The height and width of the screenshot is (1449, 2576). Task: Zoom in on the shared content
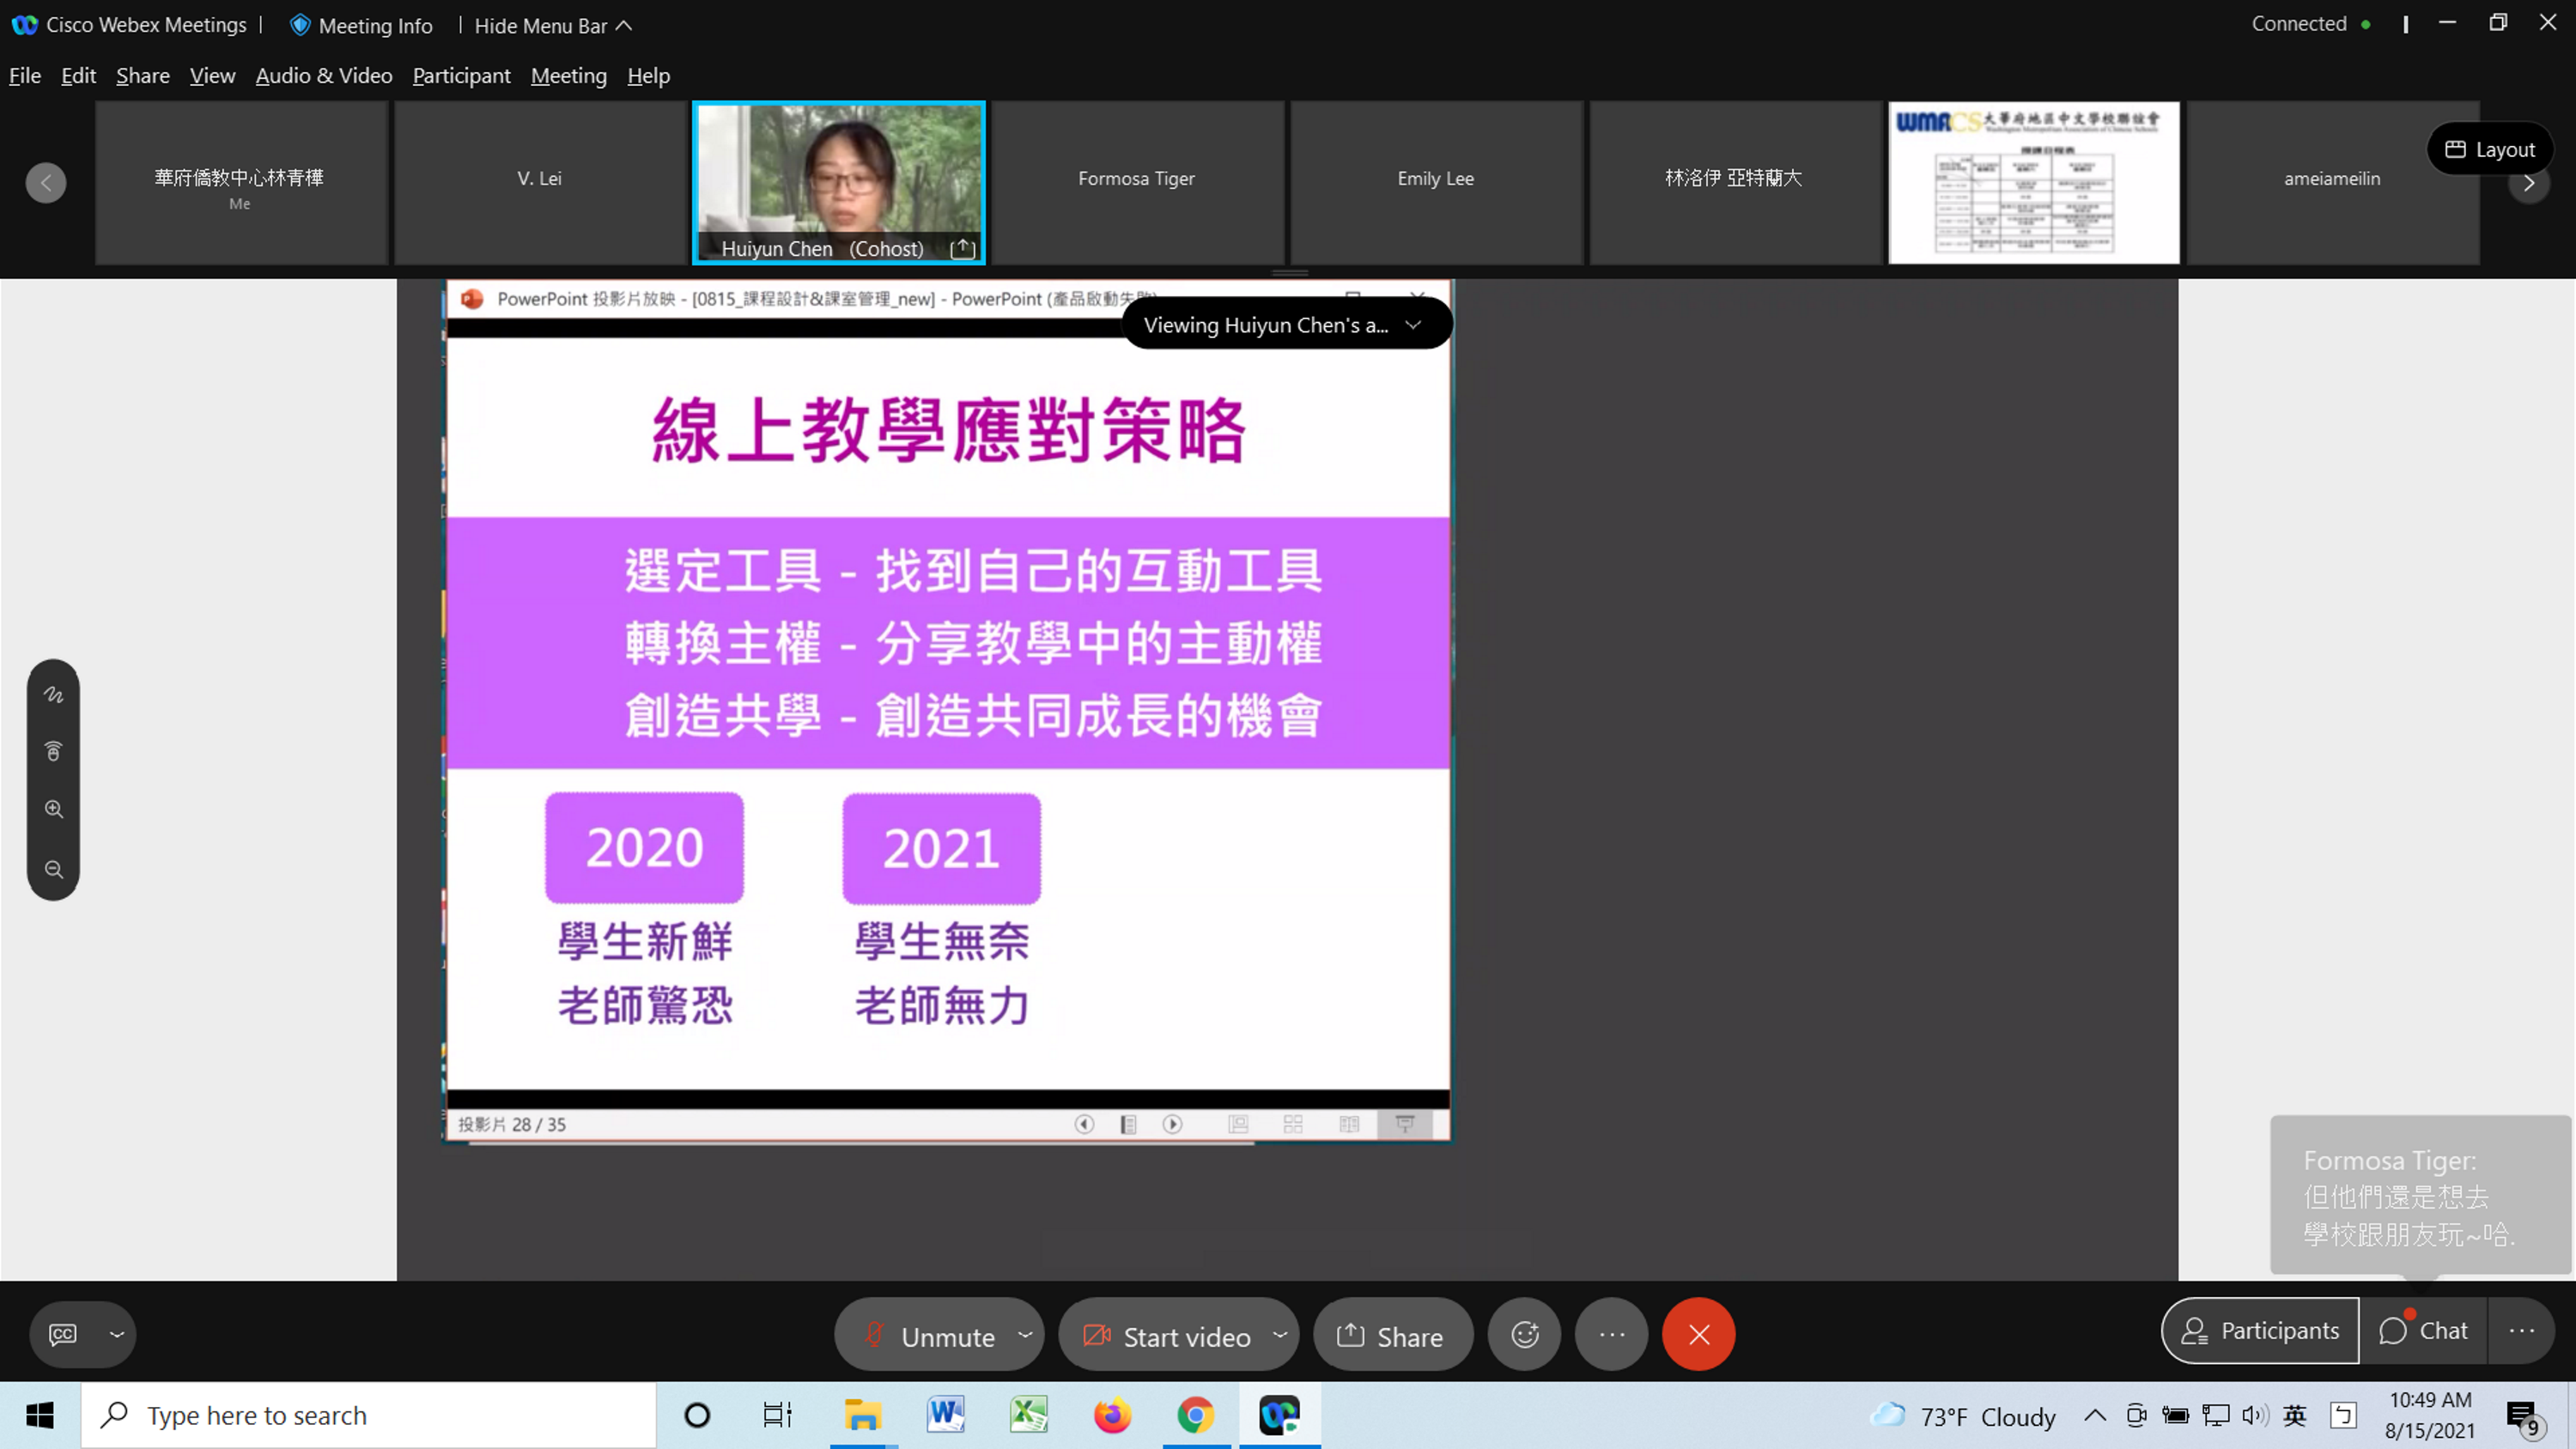point(53,809)
